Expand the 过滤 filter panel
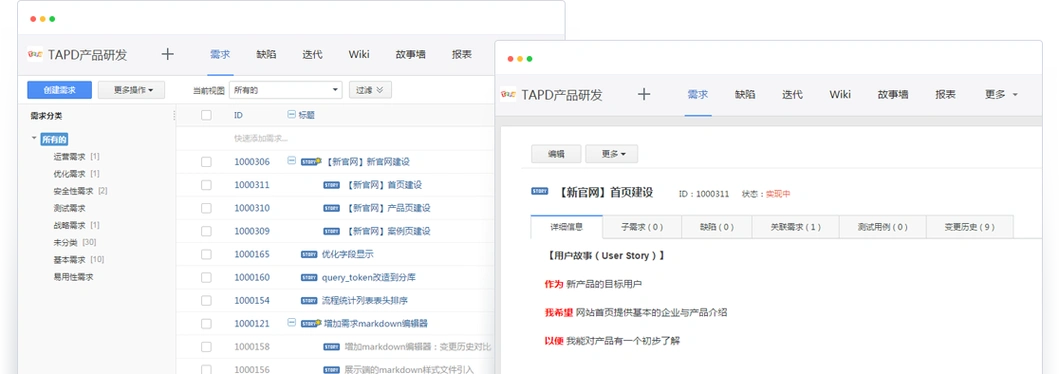 tap(370, 90)
